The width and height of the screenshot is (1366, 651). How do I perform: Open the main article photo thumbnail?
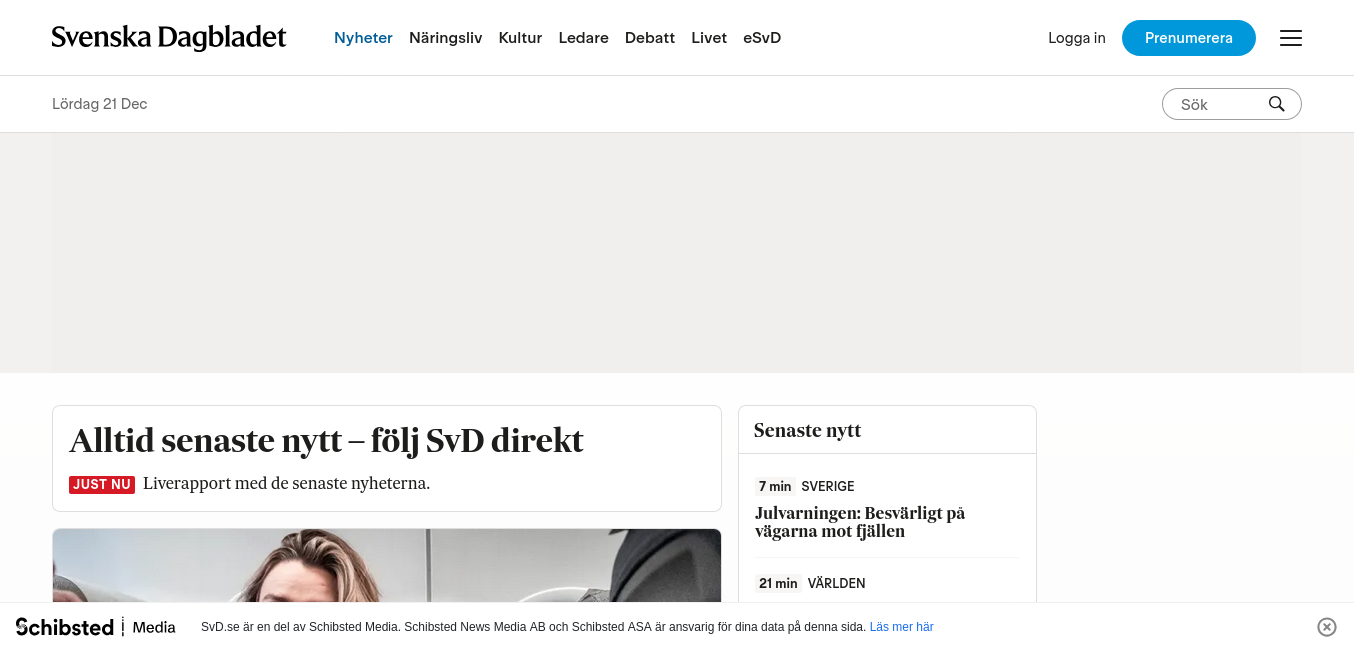[x=387, y=565]
